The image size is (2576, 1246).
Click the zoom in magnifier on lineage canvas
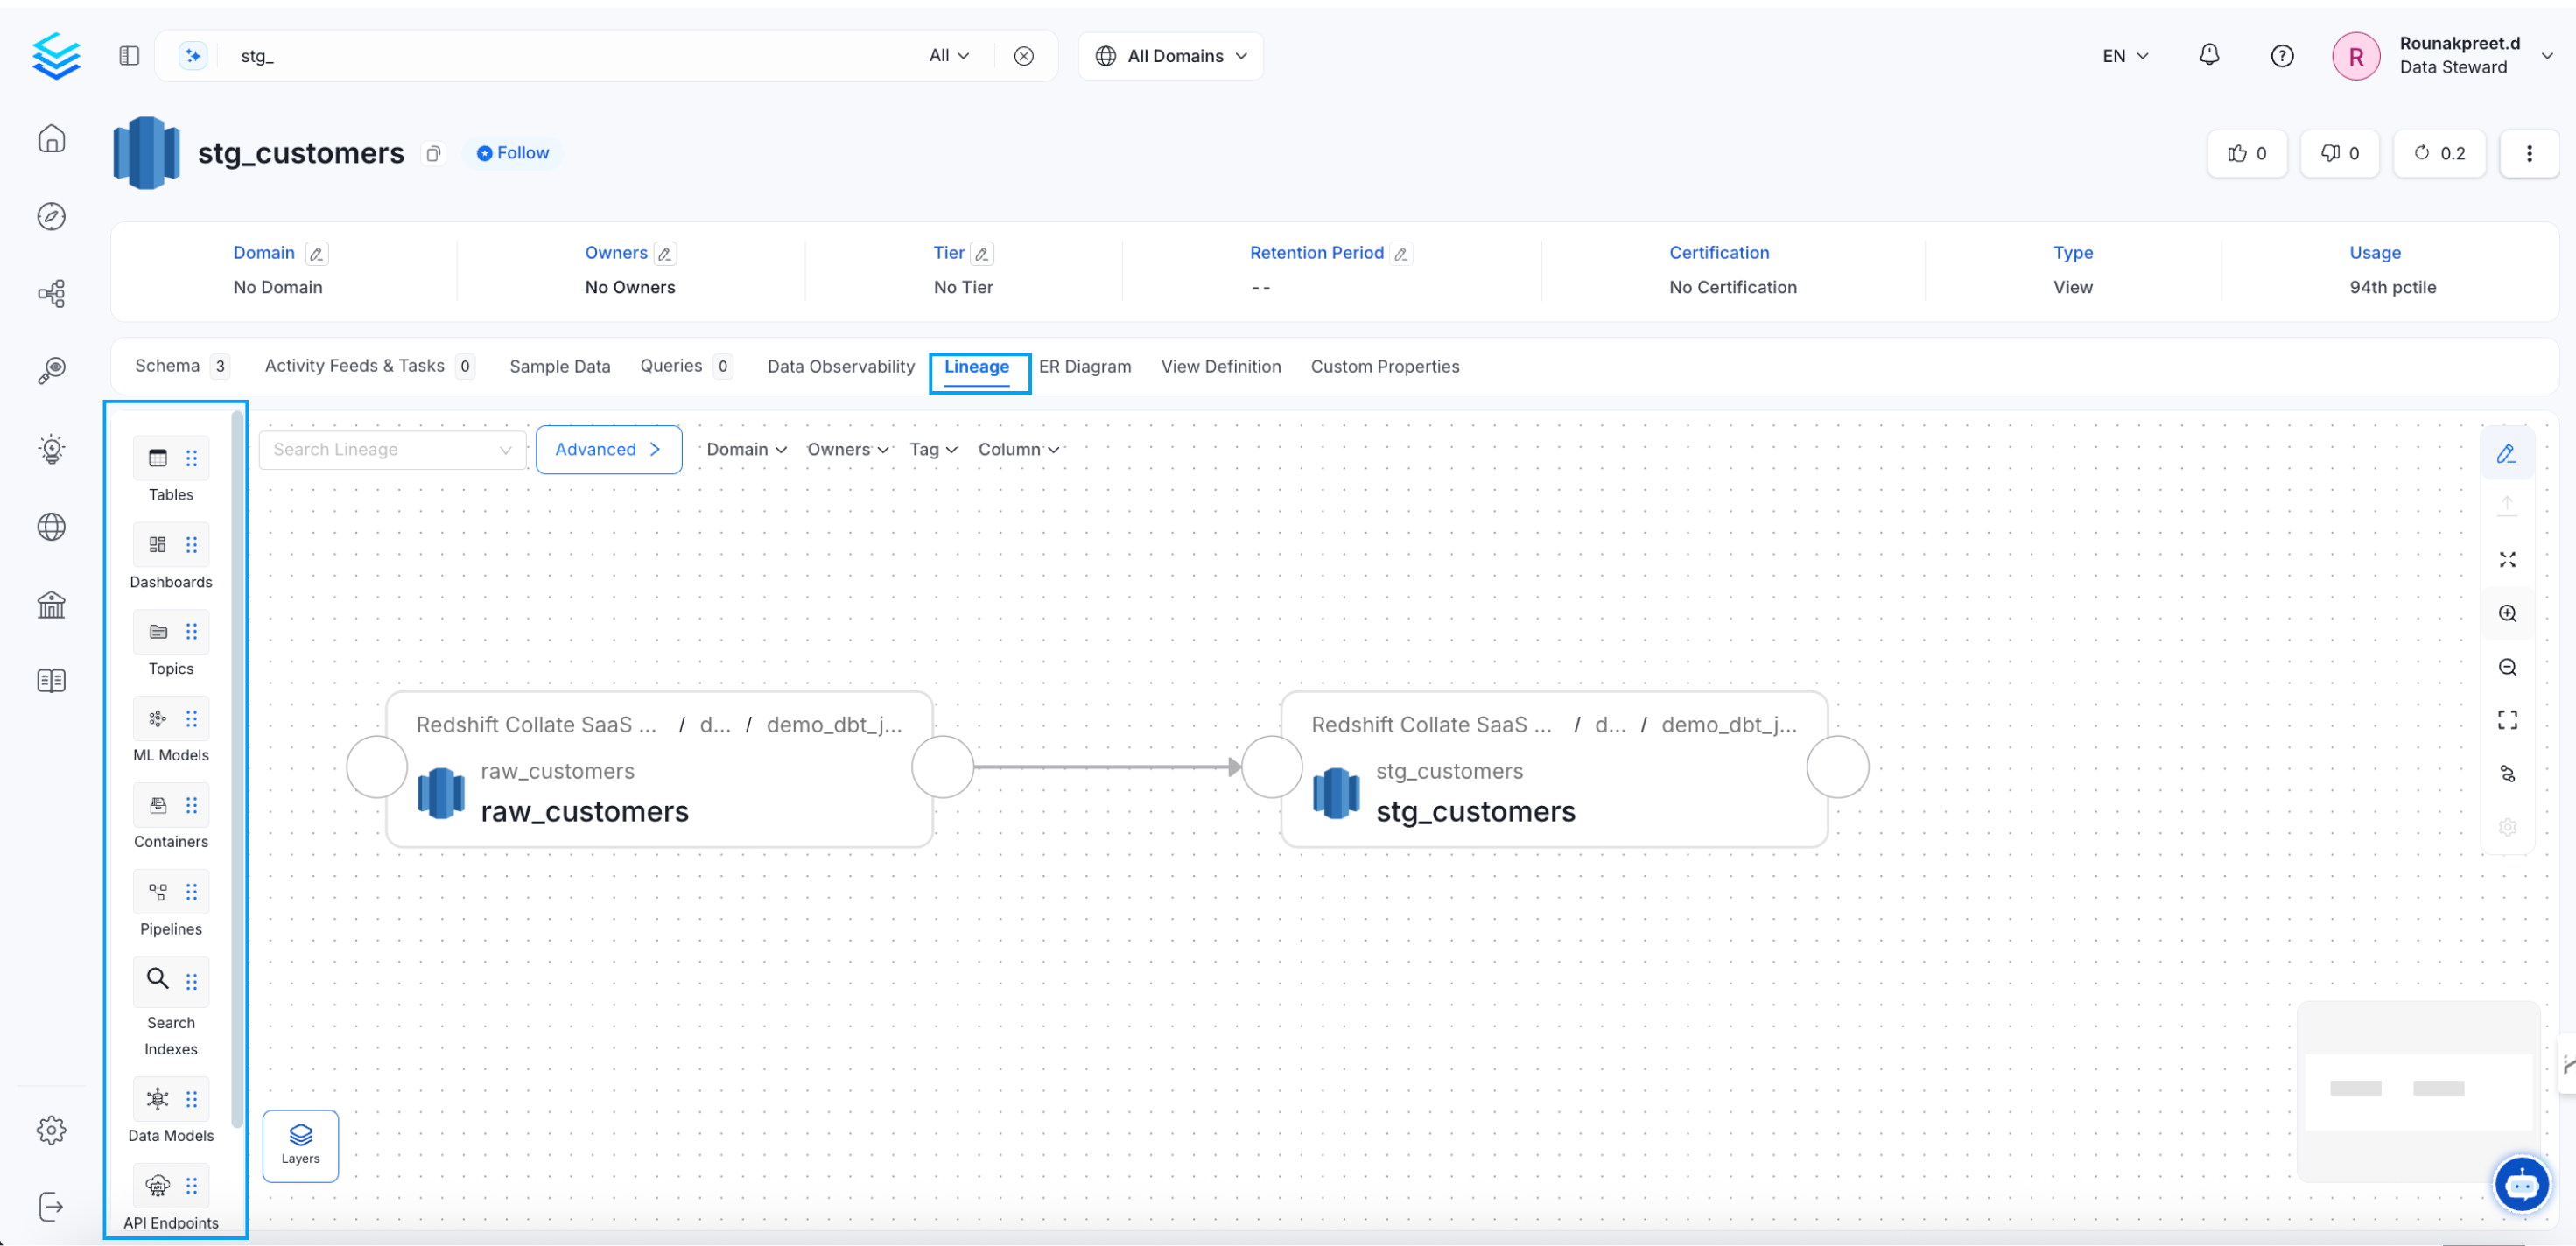pyautogui.click(x=2507, y=613)
